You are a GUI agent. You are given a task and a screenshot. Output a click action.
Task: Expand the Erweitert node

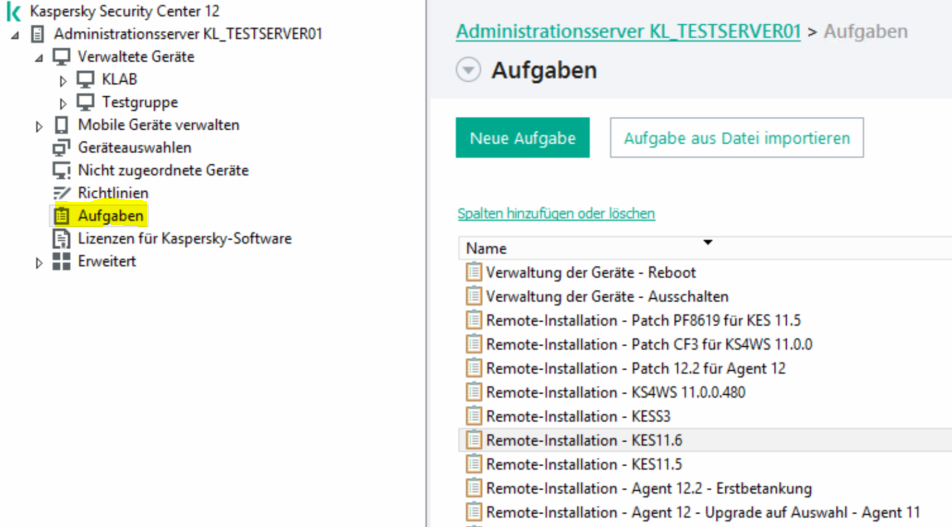39,263
